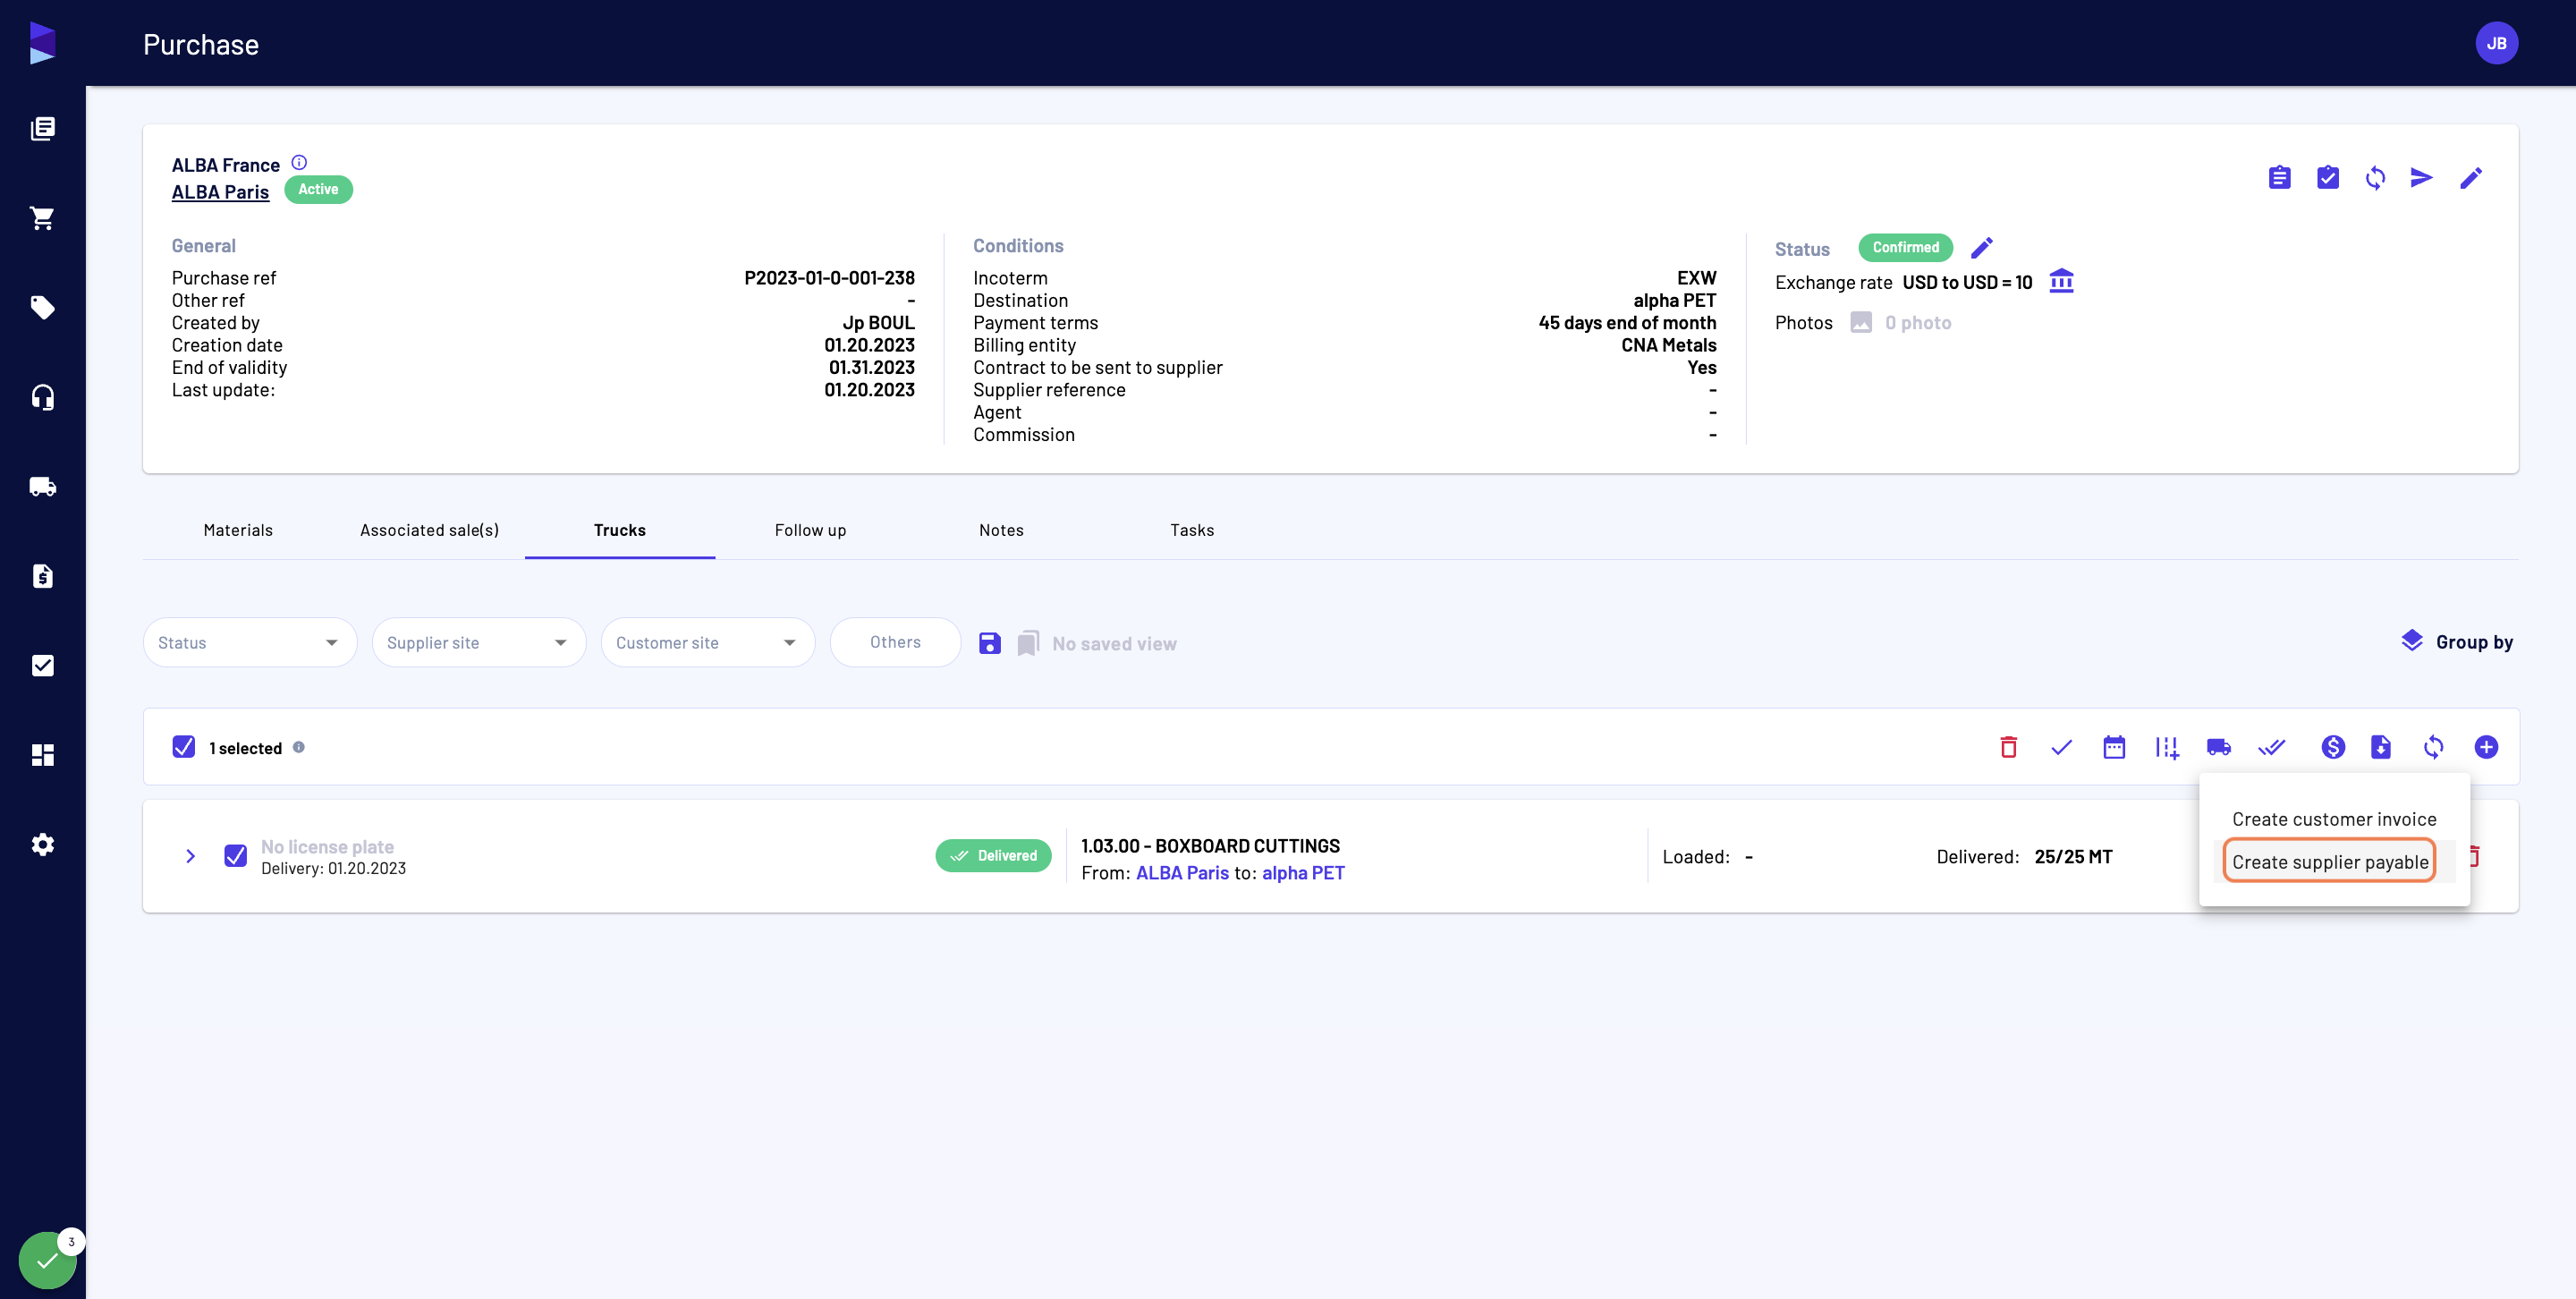
Task: Open the truck logistics sidebar icon
Action: [42, 486]
